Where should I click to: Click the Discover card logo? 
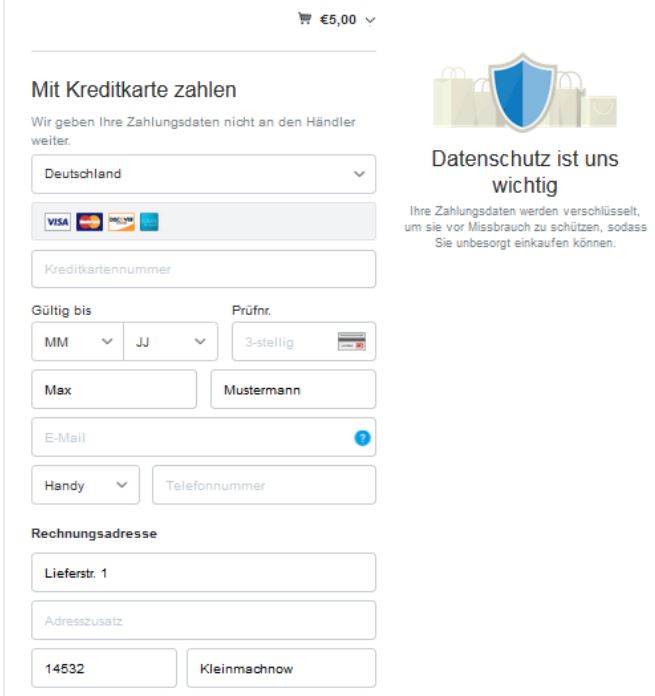[x=121, y=222]
